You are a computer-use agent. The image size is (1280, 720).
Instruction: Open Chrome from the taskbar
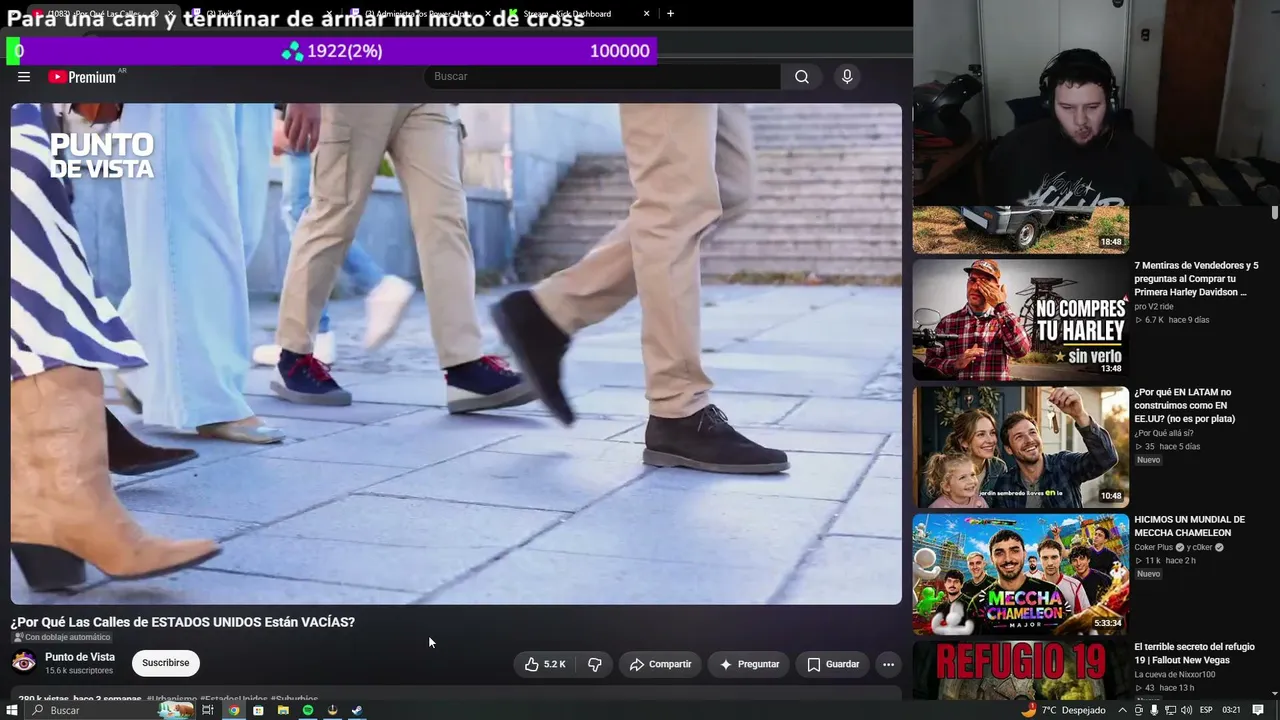[x=233, y=710]
